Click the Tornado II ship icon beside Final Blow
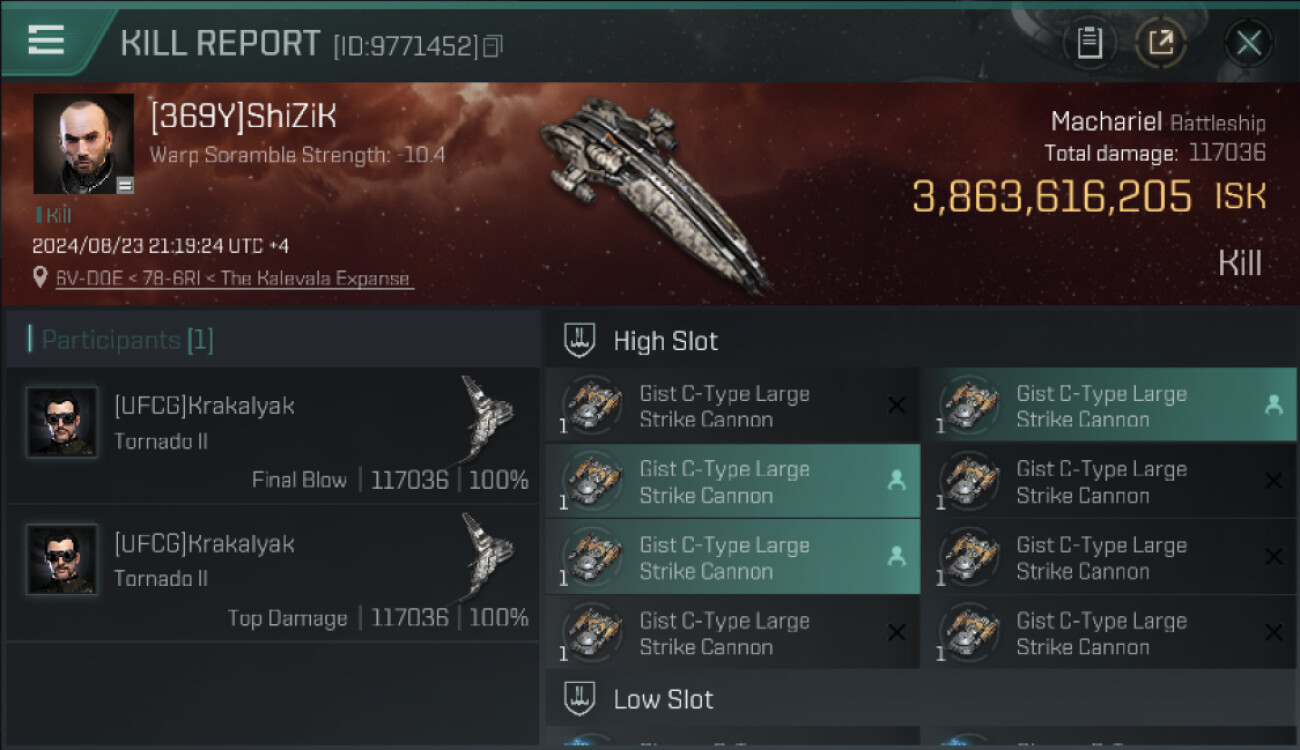Viewport: 1300px width, 750px height. tap(488, 414)
